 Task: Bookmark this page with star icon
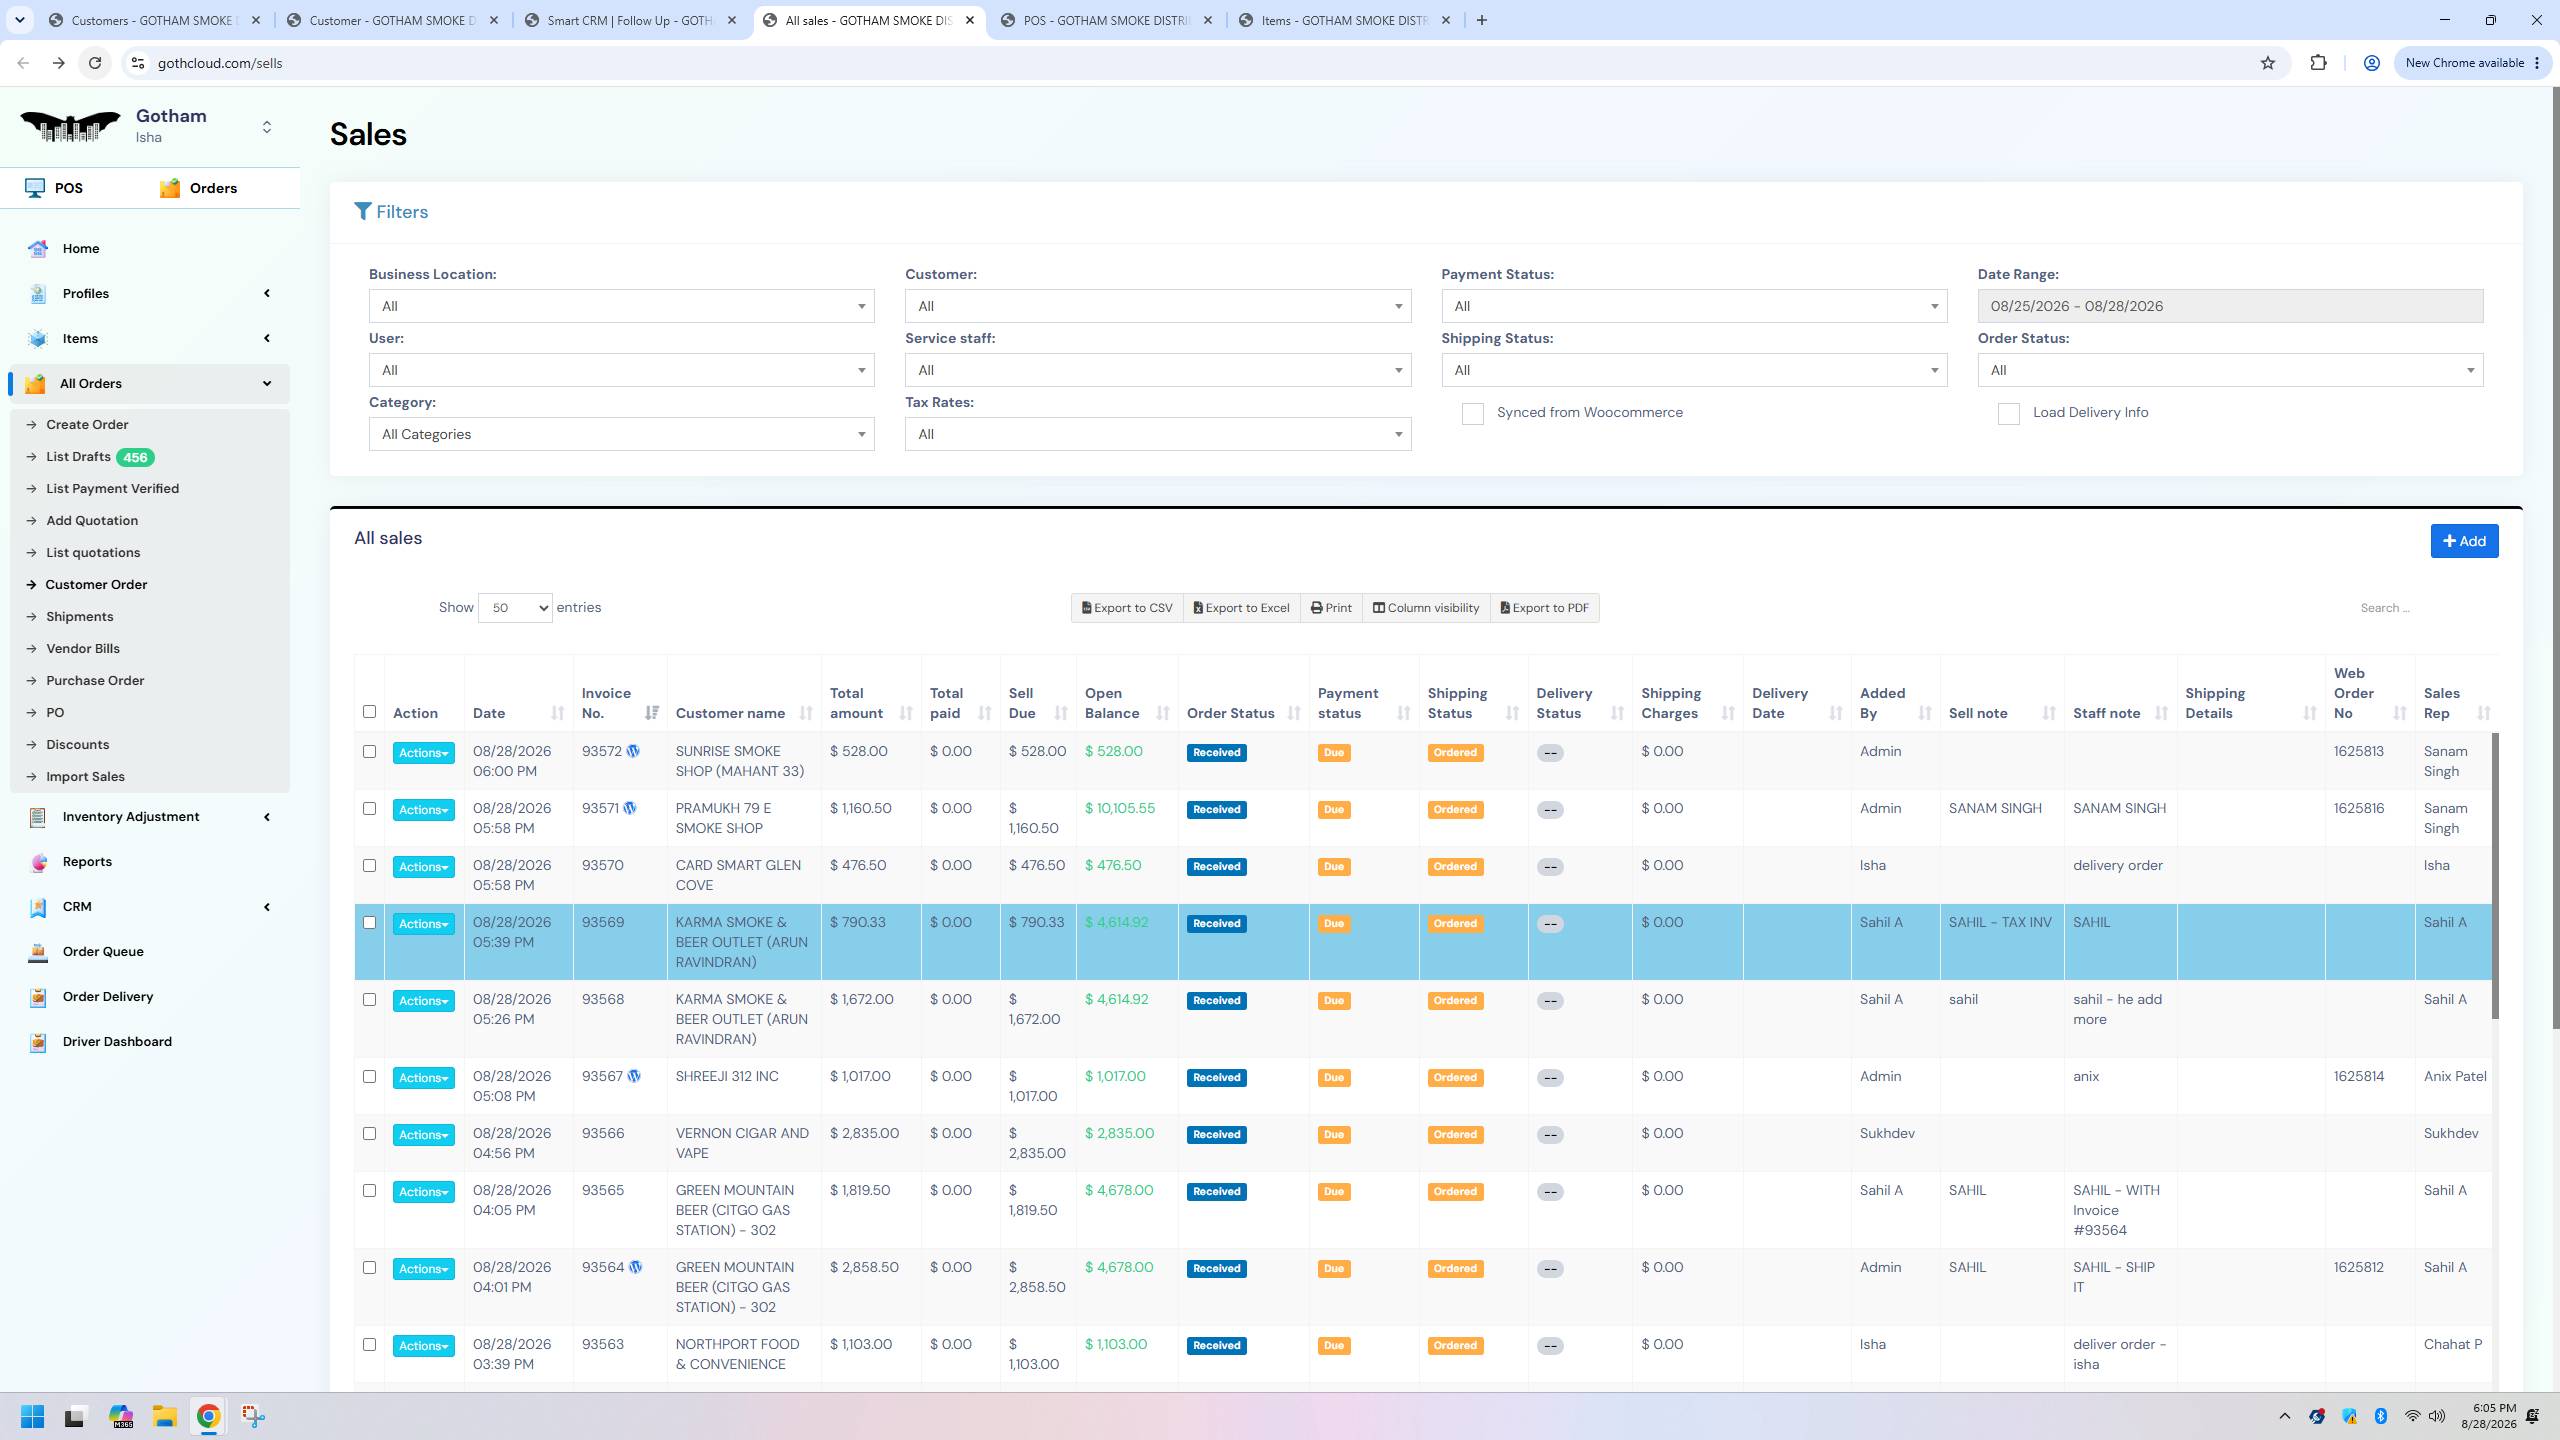tap(2268, 63)
